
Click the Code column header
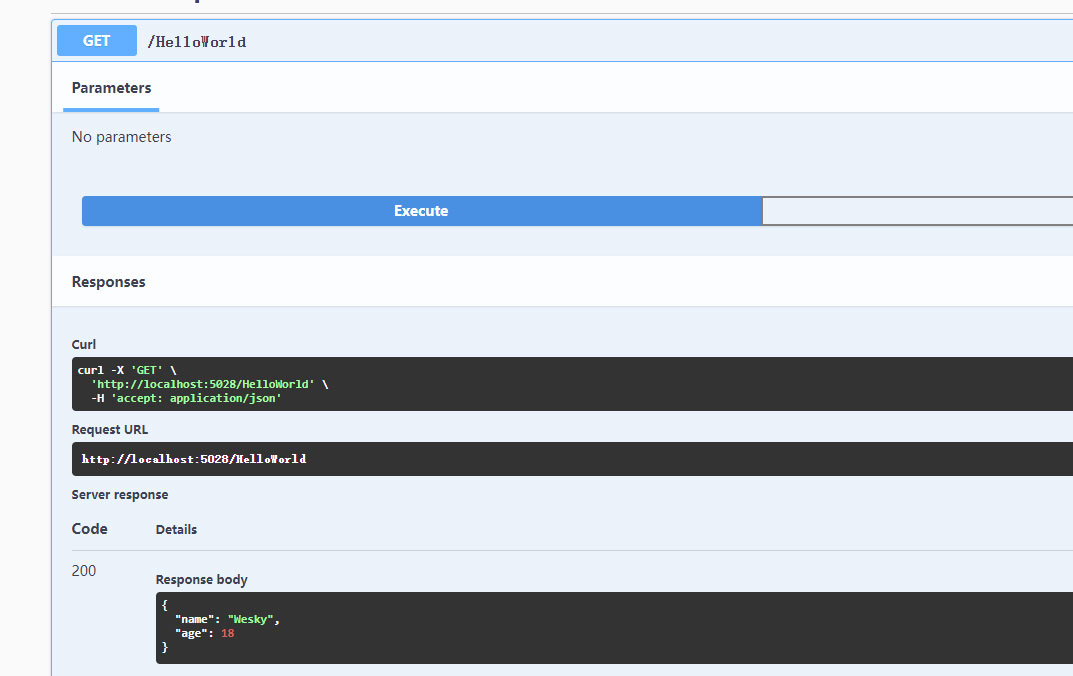[90, 529]
